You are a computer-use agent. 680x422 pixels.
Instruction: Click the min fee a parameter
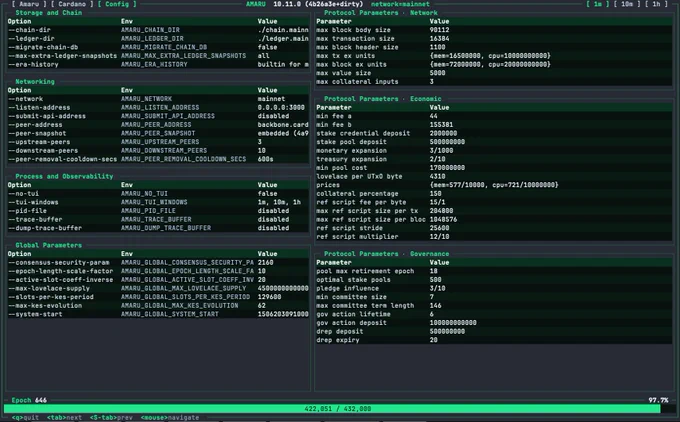[x=333, y=116]
